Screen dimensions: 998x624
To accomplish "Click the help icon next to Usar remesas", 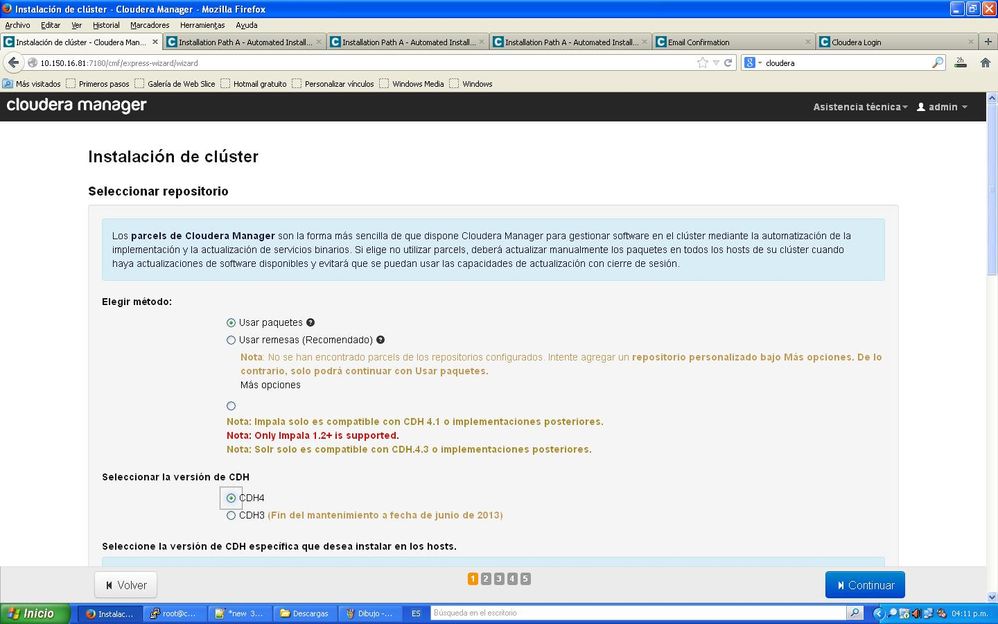I will tap(380, 340).
